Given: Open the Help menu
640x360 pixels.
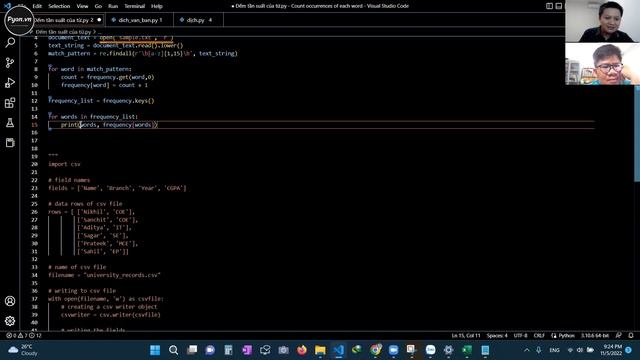Looking at the screenshot, I should [x=157, y=6].
